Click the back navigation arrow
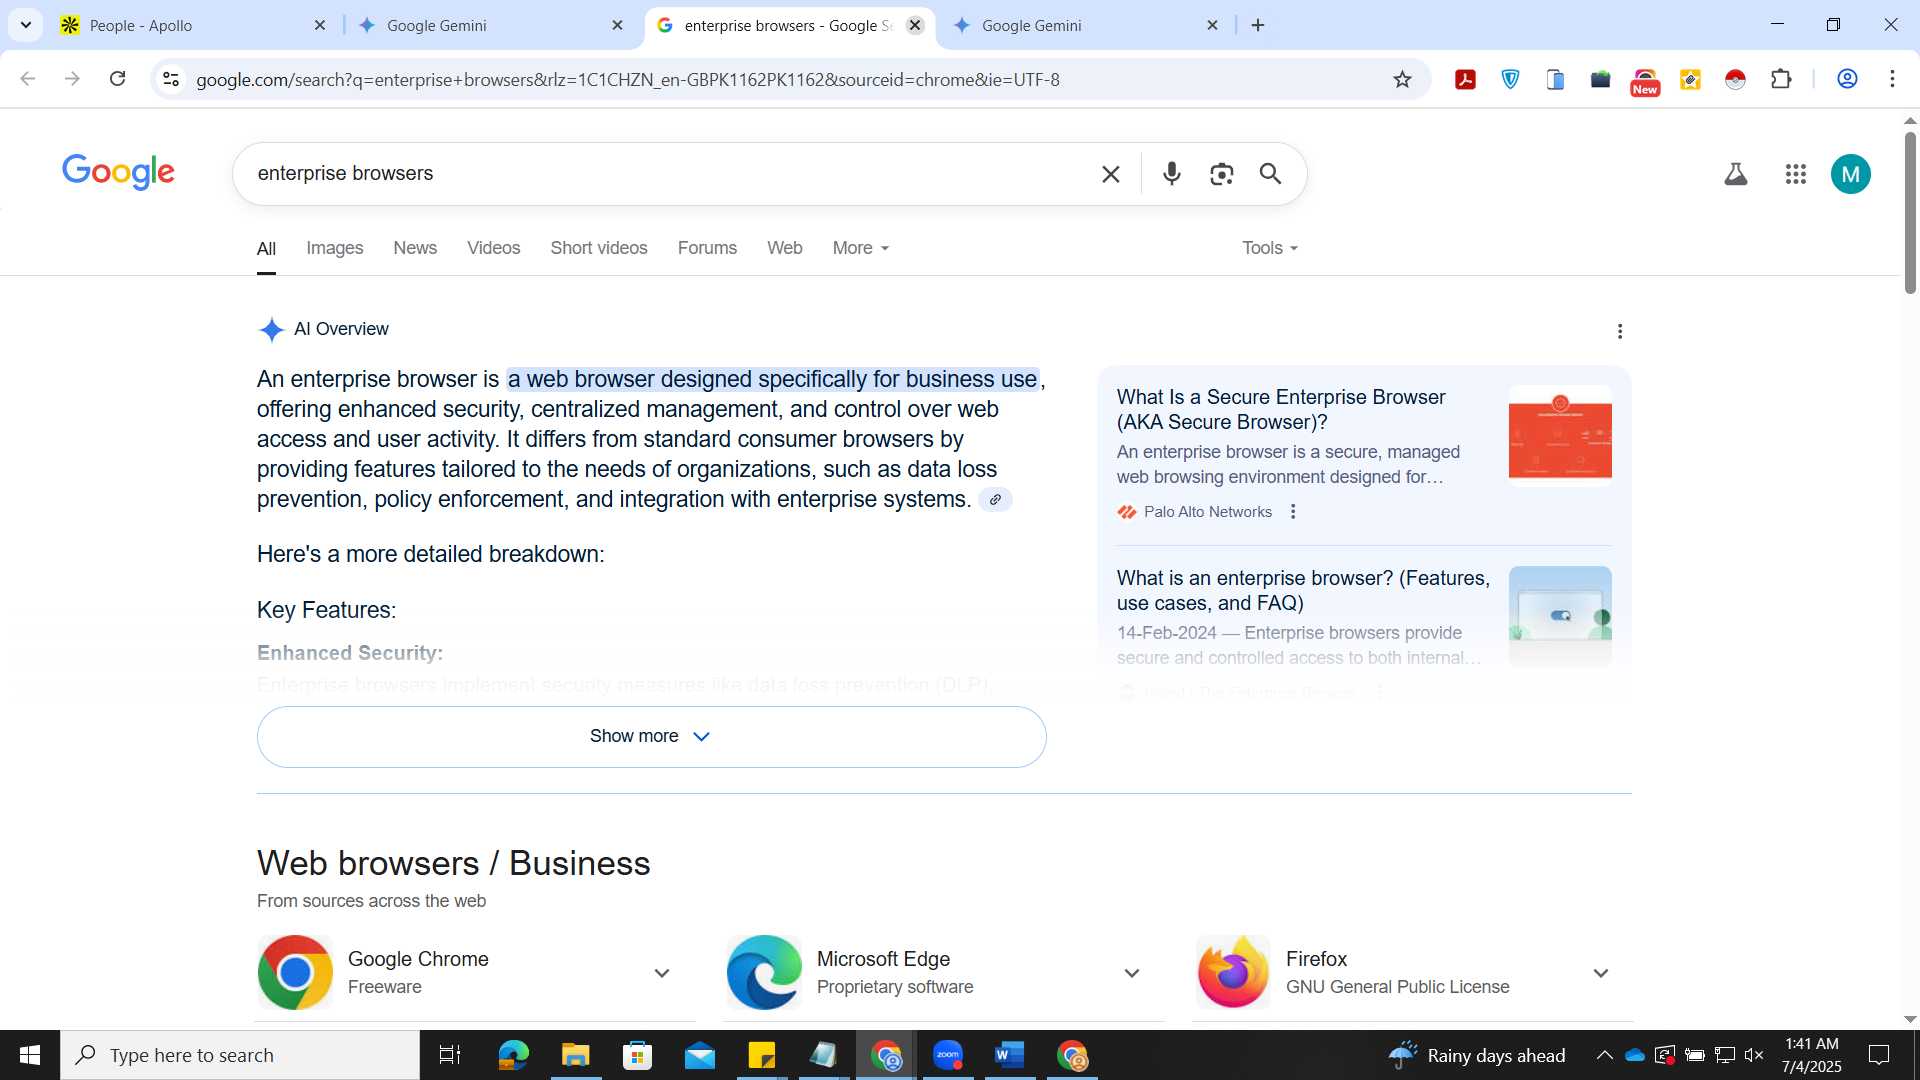This screenshot has height=1080, width=1920. 28,79
